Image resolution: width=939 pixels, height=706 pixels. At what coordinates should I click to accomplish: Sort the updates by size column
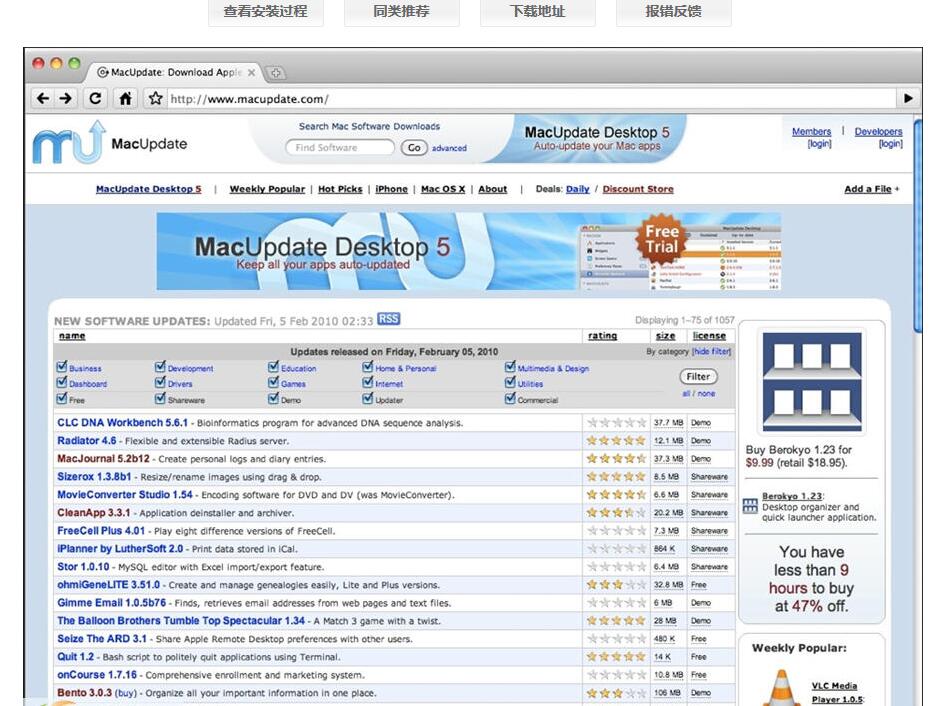[x=665, y=336]
